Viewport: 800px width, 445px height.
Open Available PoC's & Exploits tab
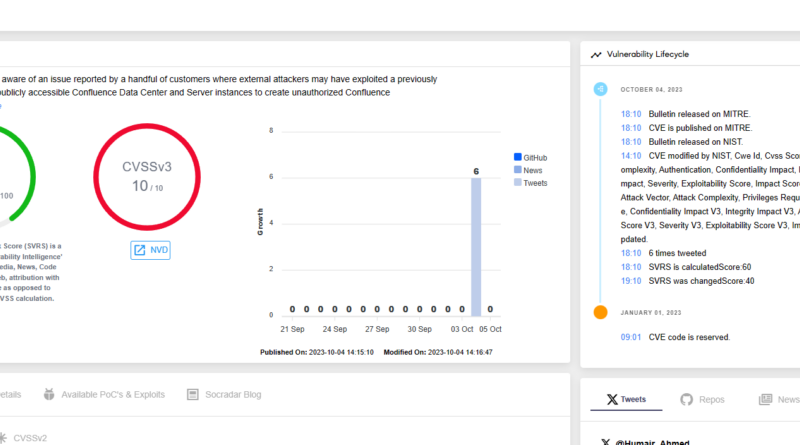pos(105,394)
